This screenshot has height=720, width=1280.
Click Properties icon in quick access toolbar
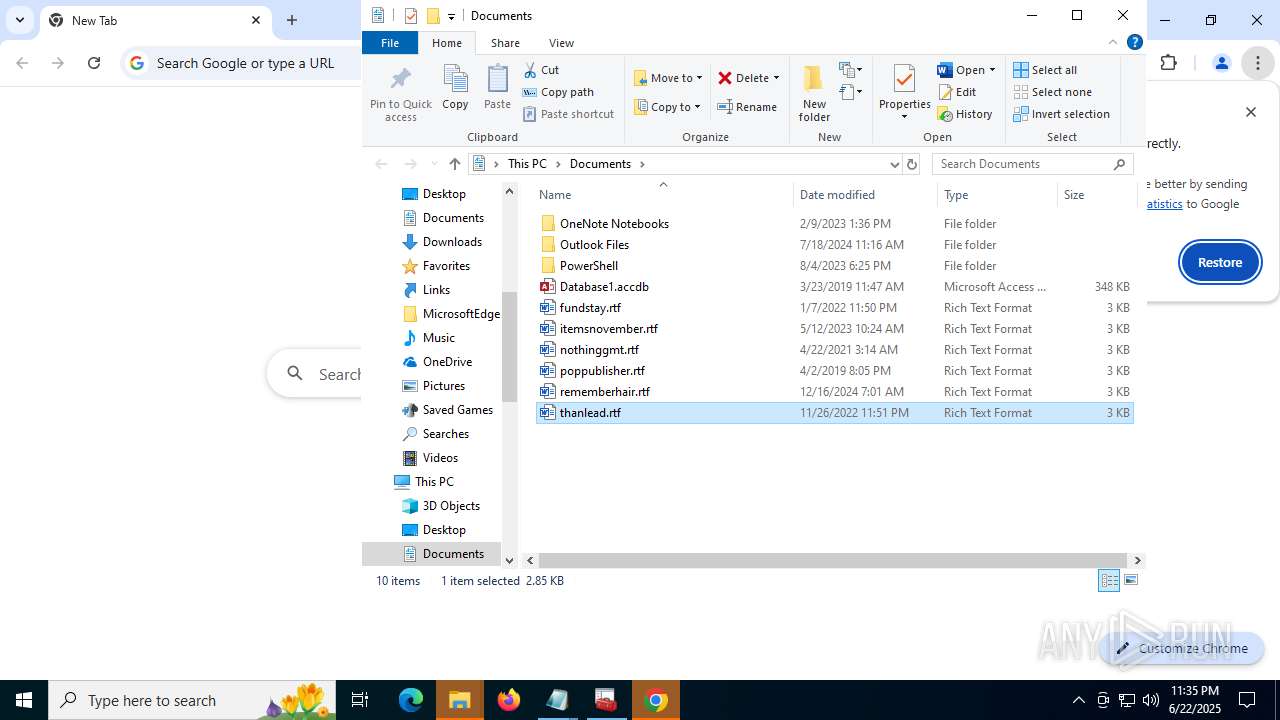411,16
